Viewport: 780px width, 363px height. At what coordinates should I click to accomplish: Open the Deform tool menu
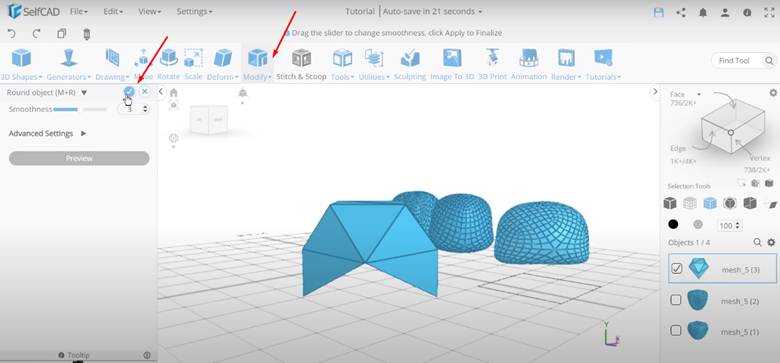pyautogui.click(x=223, y=65)
